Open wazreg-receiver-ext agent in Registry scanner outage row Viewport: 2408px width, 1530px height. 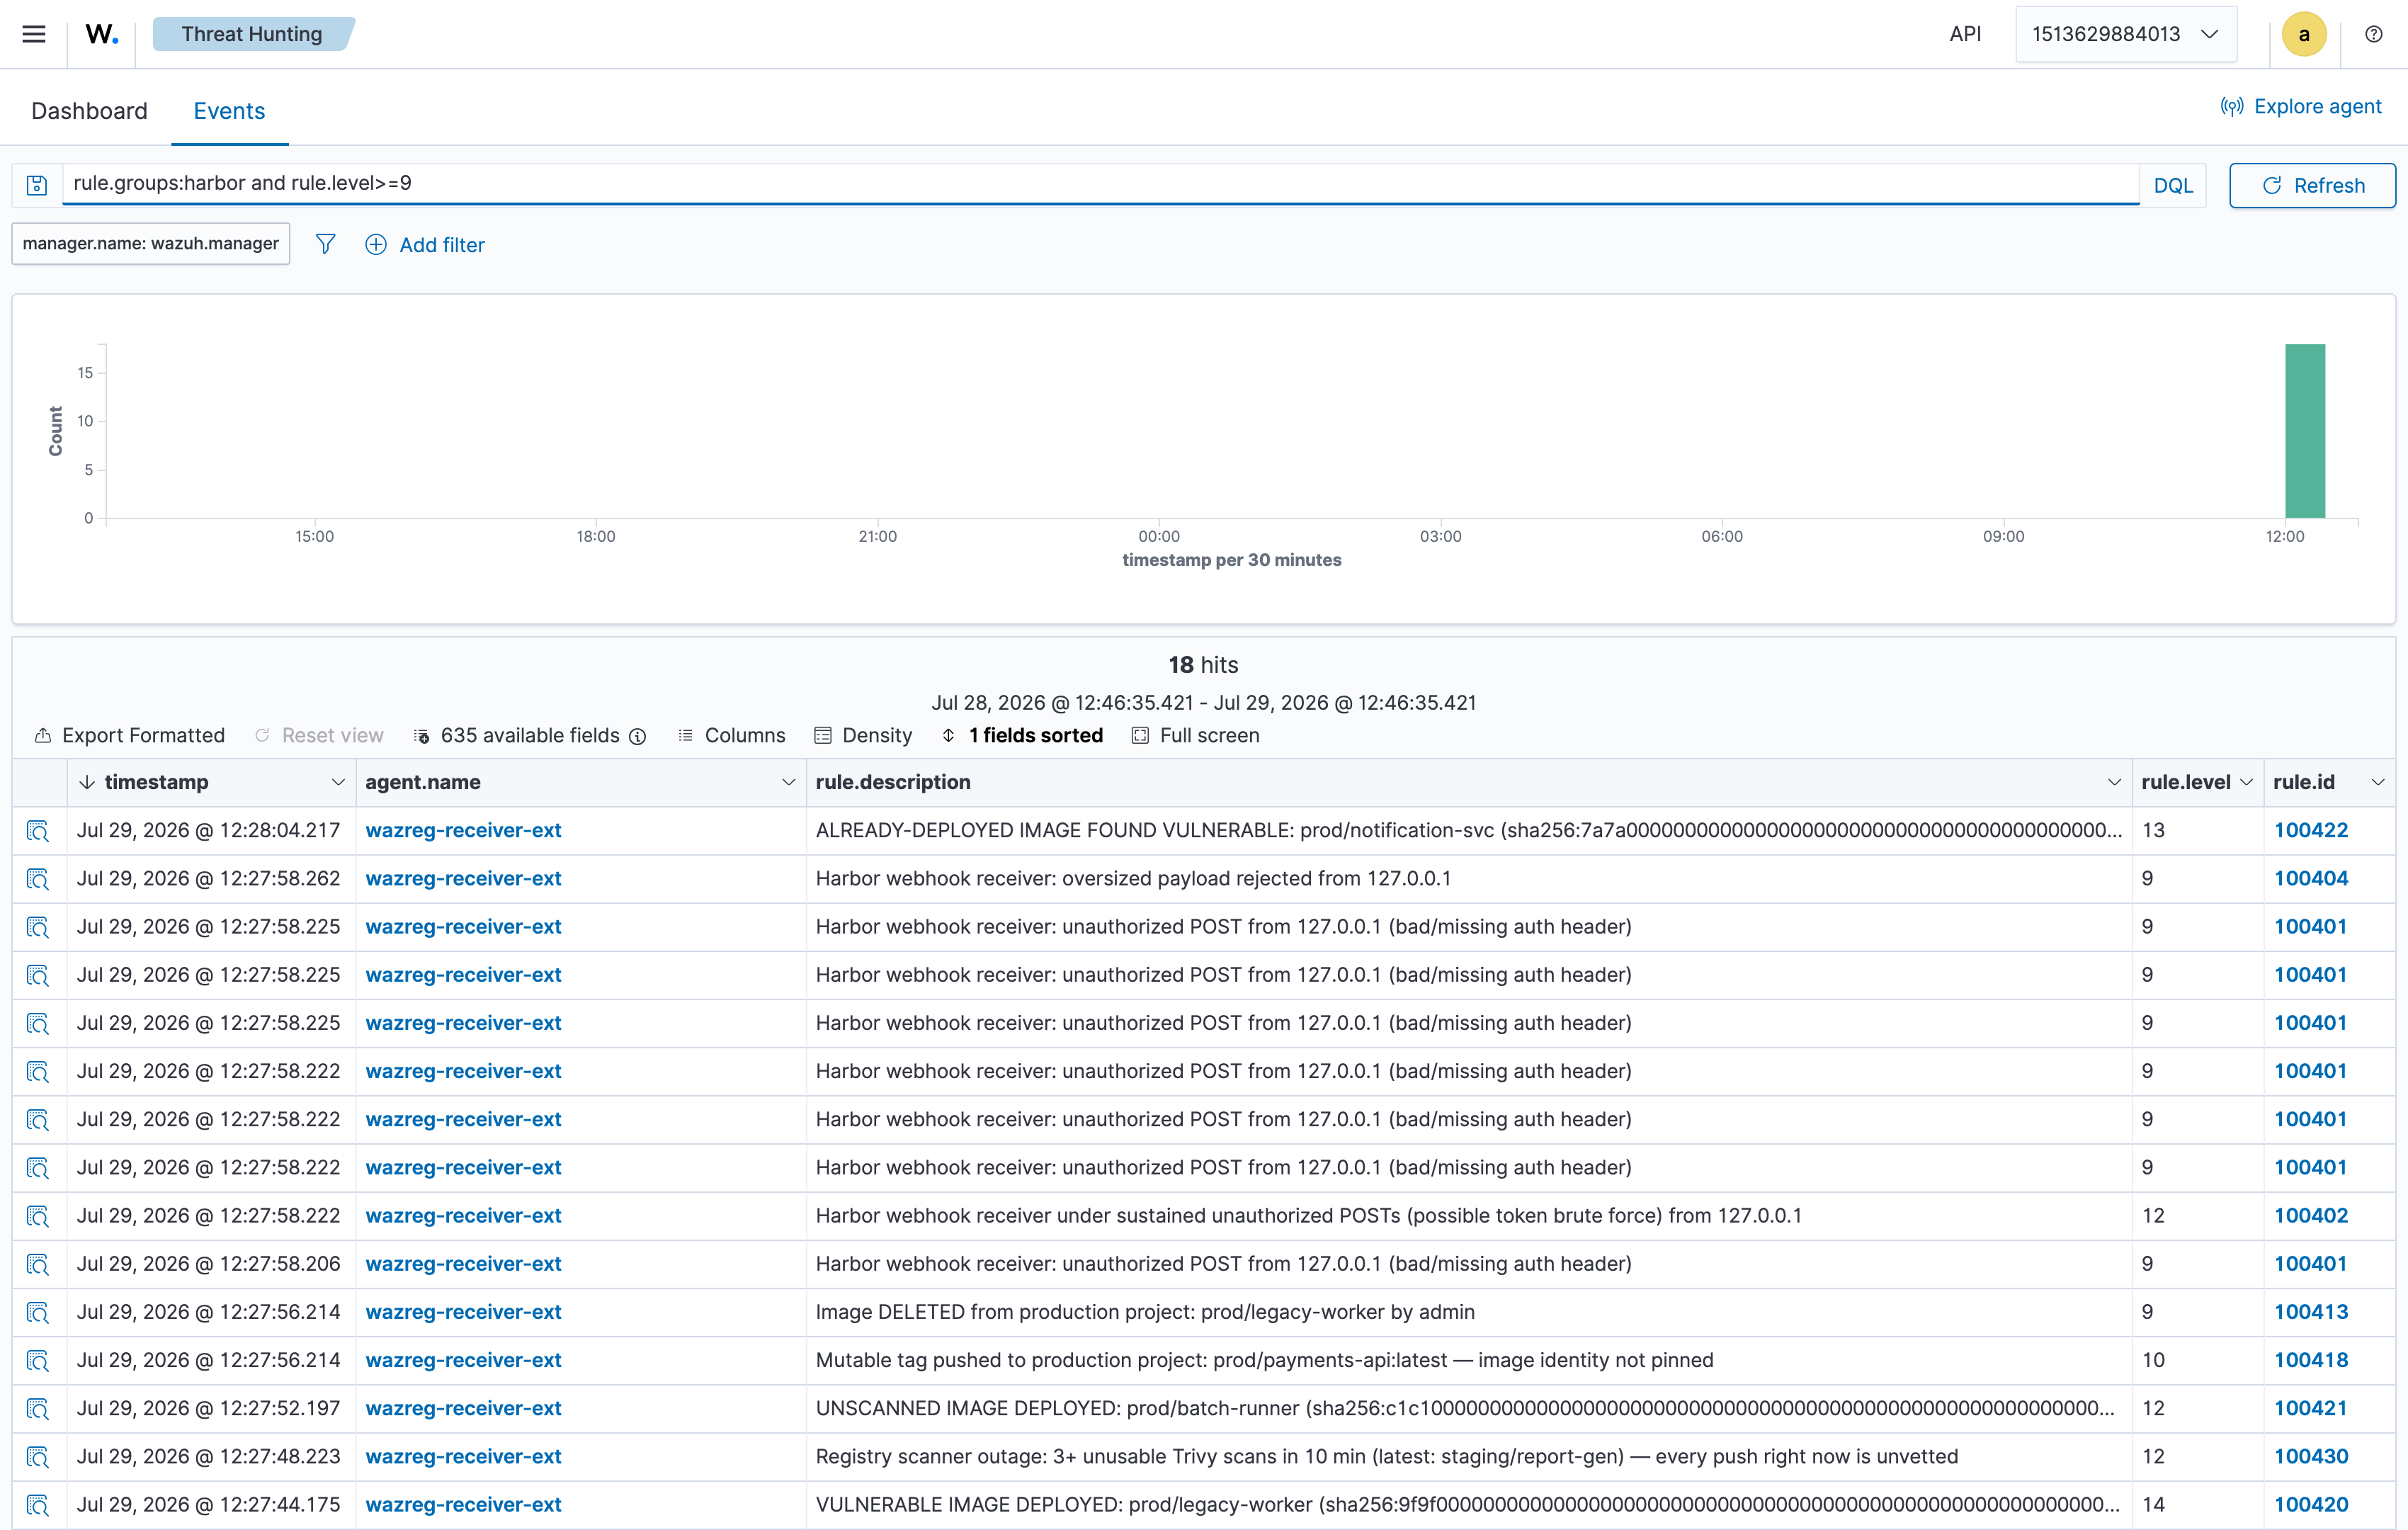(463, 1456)
